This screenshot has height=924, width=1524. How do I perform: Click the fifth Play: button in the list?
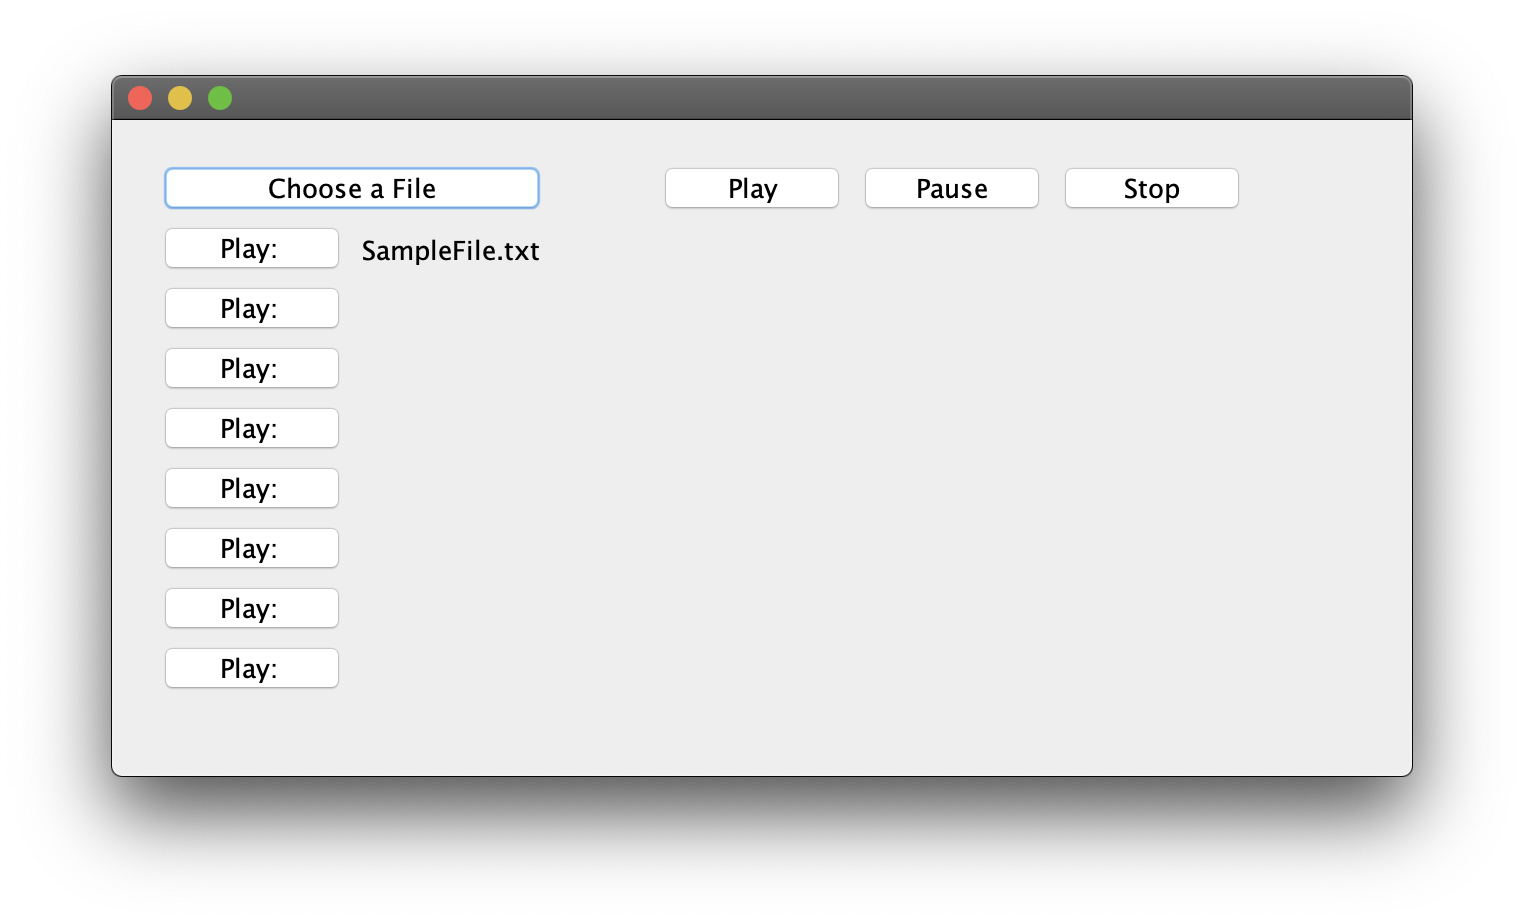pyautogui.click(x=251, y=488)
